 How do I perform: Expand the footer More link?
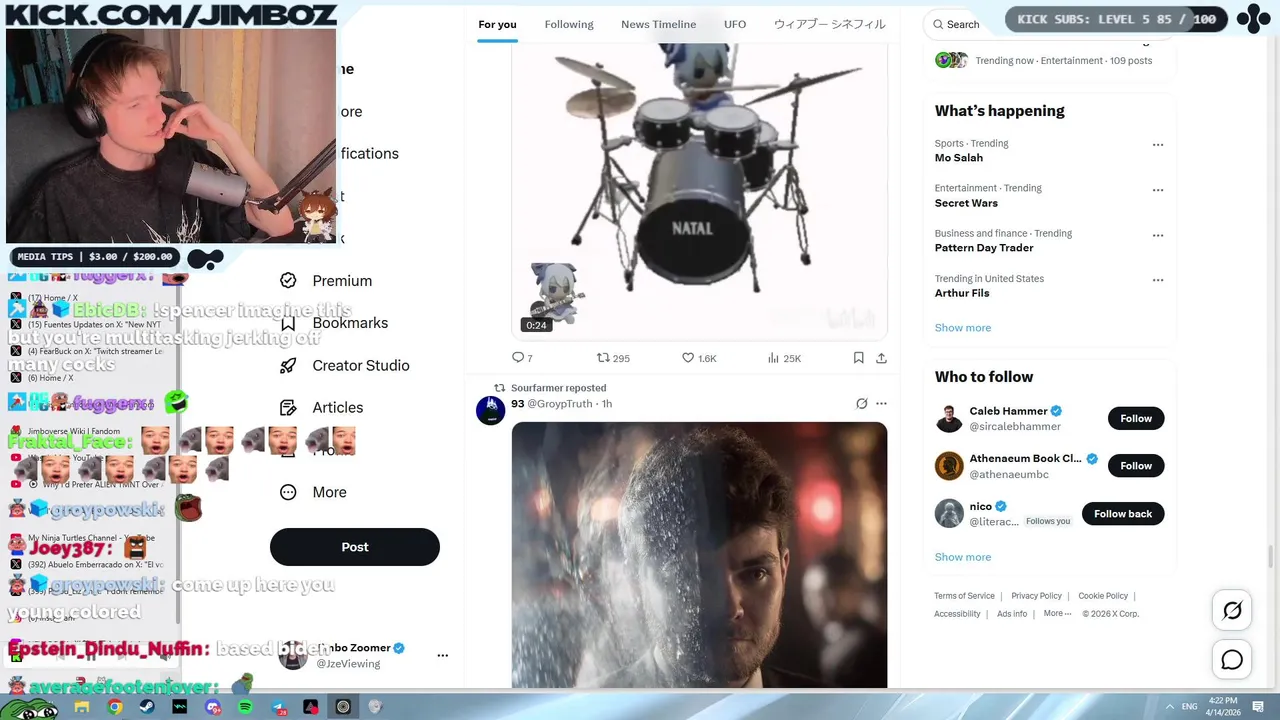(1057, 614)
